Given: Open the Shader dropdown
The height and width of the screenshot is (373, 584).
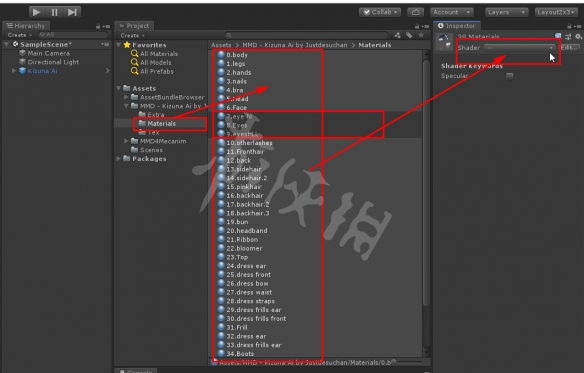Looking at the screenshot, I should point(520,48).
